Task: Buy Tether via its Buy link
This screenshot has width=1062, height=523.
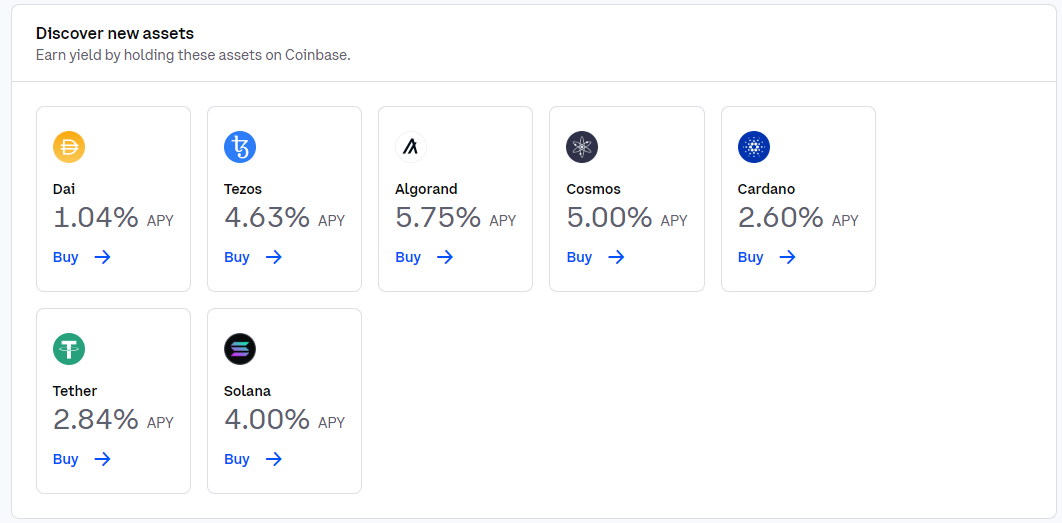Action: tap(66, 459)
